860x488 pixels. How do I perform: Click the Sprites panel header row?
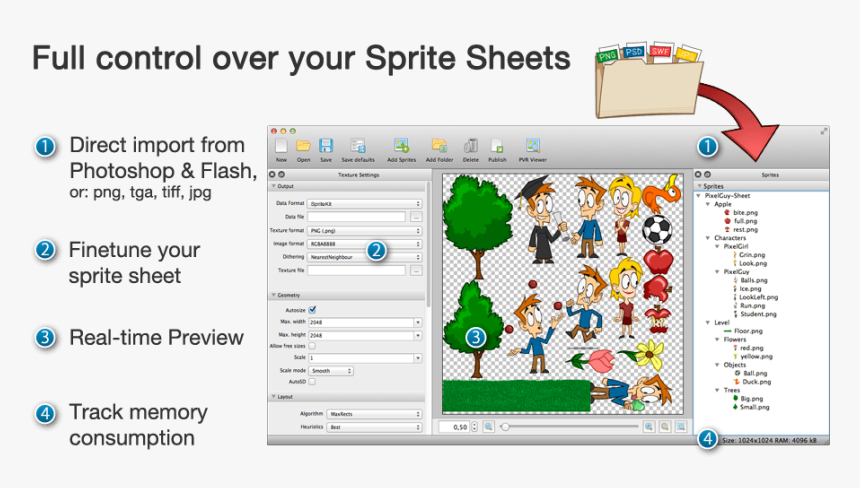(x=762, y=186)
